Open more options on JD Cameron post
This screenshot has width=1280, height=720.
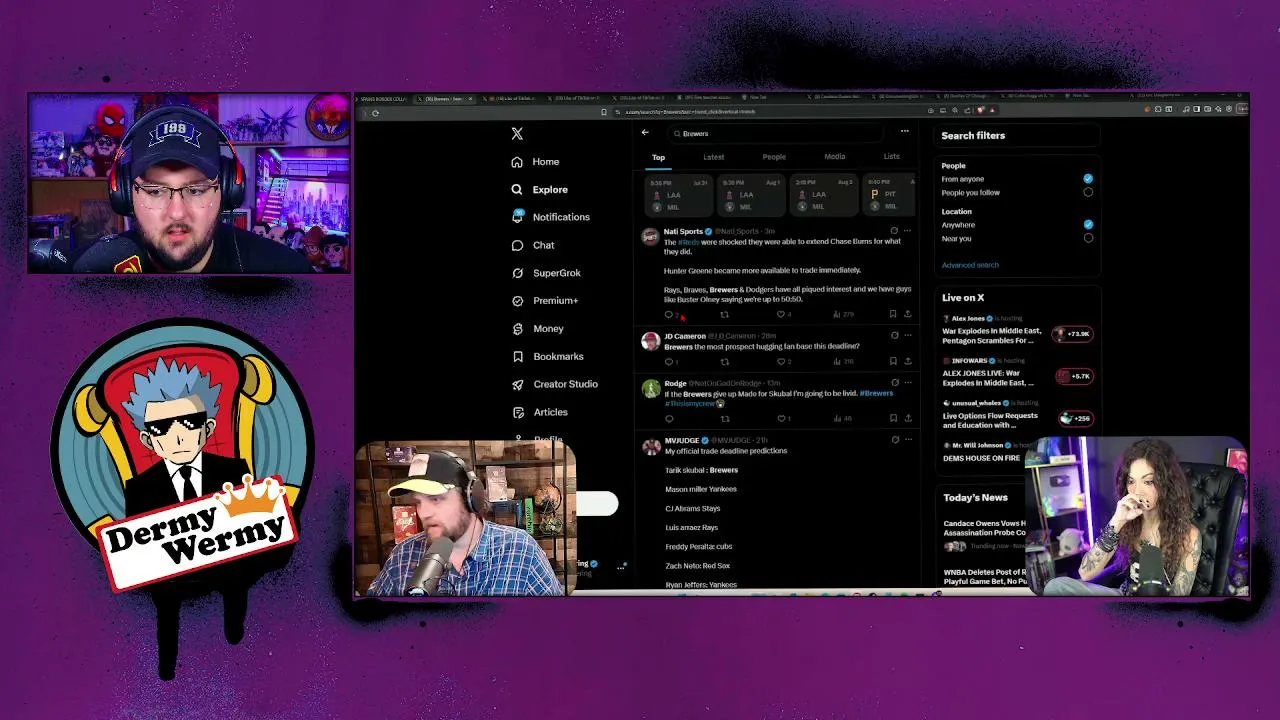click(x=907, y=336)
